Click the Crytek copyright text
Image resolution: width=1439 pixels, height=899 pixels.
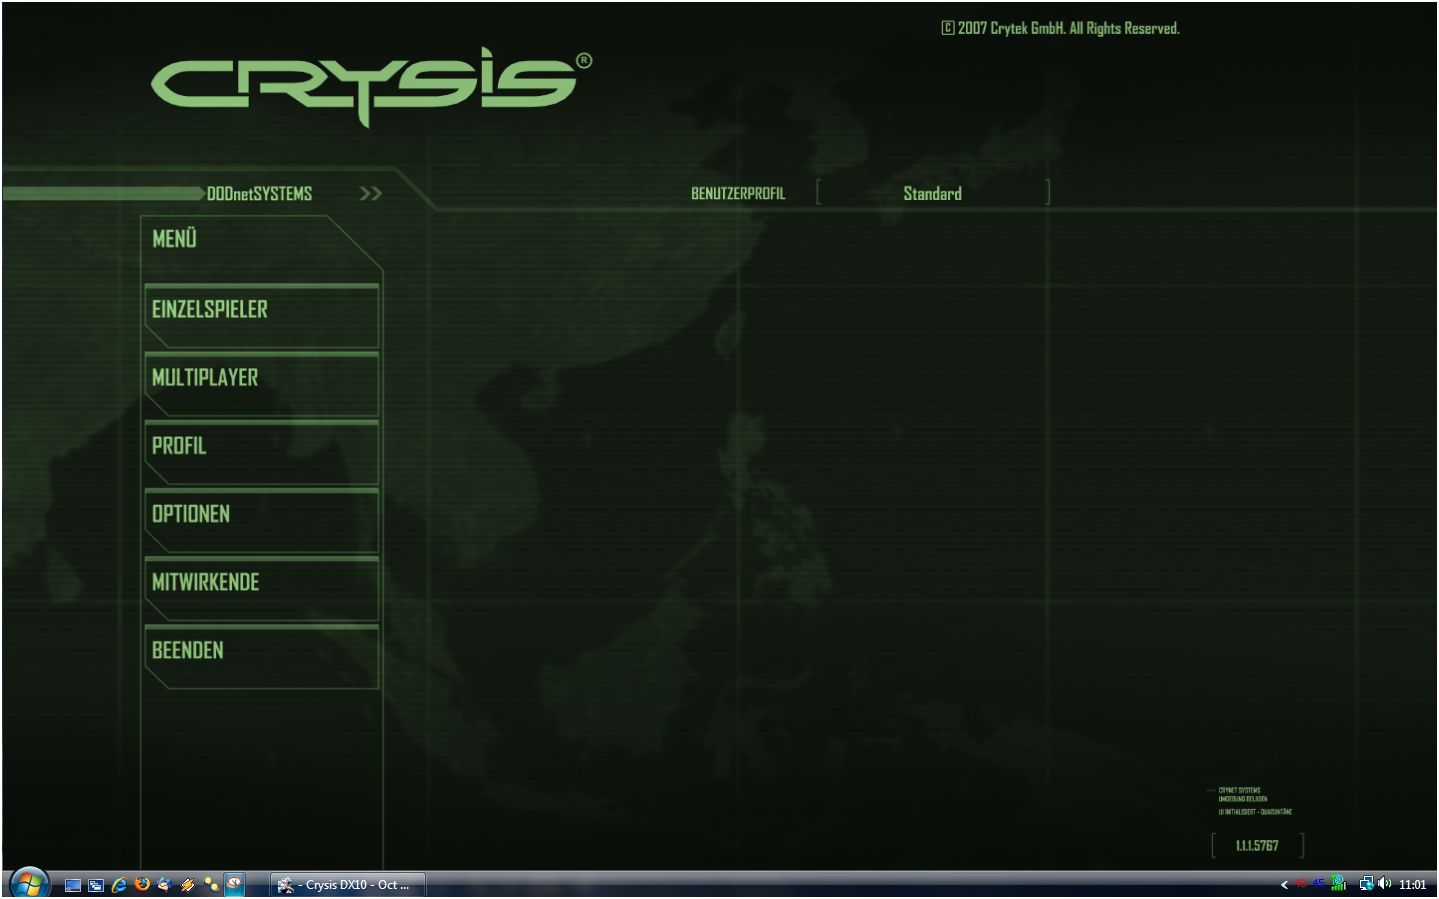(1061, 28)
